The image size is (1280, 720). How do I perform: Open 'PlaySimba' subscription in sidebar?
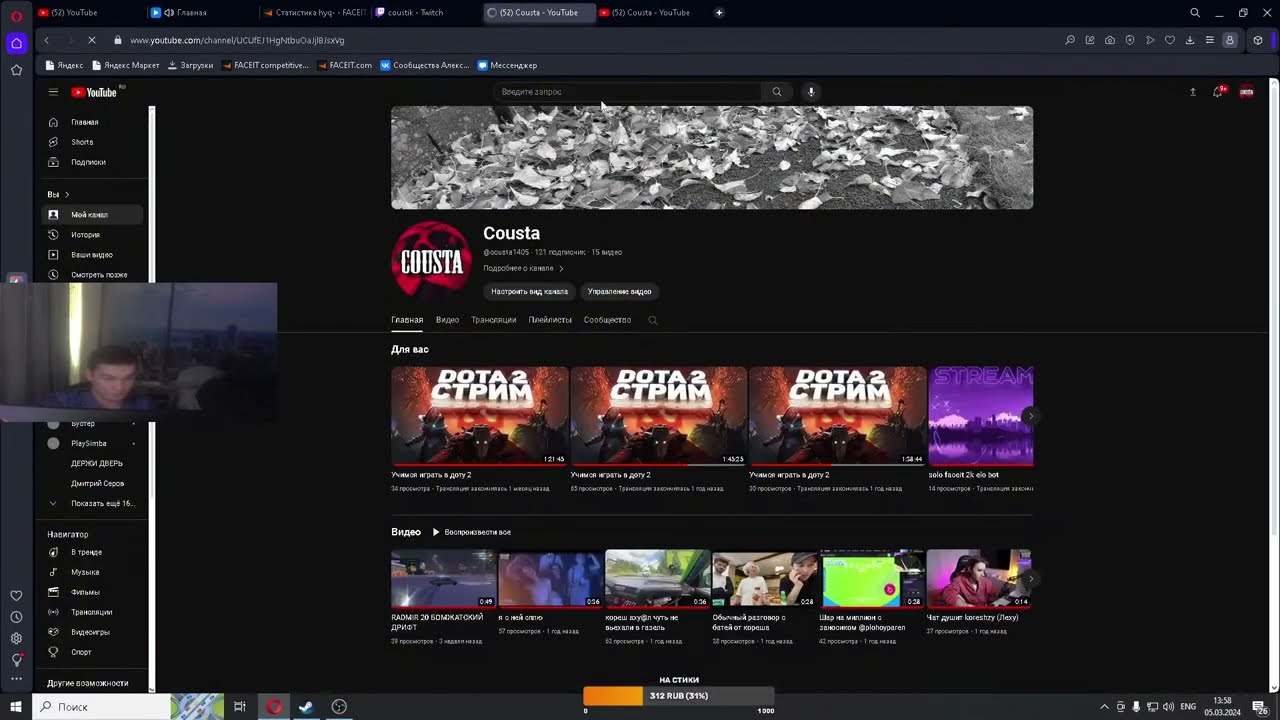click(x=94, y=443)
